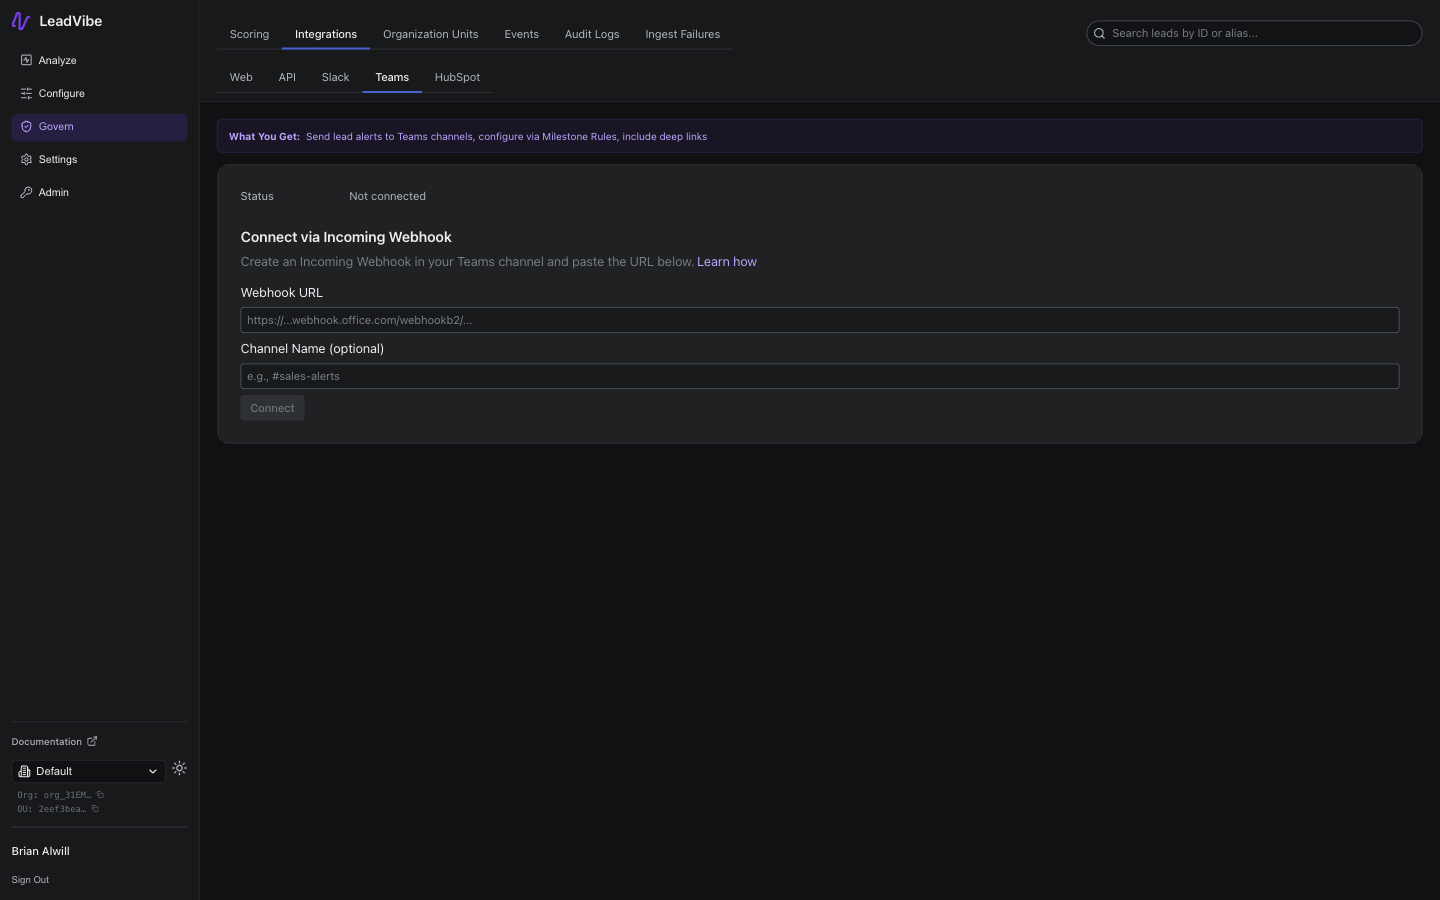Open Configure via the sliders icon
Image resolution: width=1440 pixels, height=900 pixels.
click(26, 93)
